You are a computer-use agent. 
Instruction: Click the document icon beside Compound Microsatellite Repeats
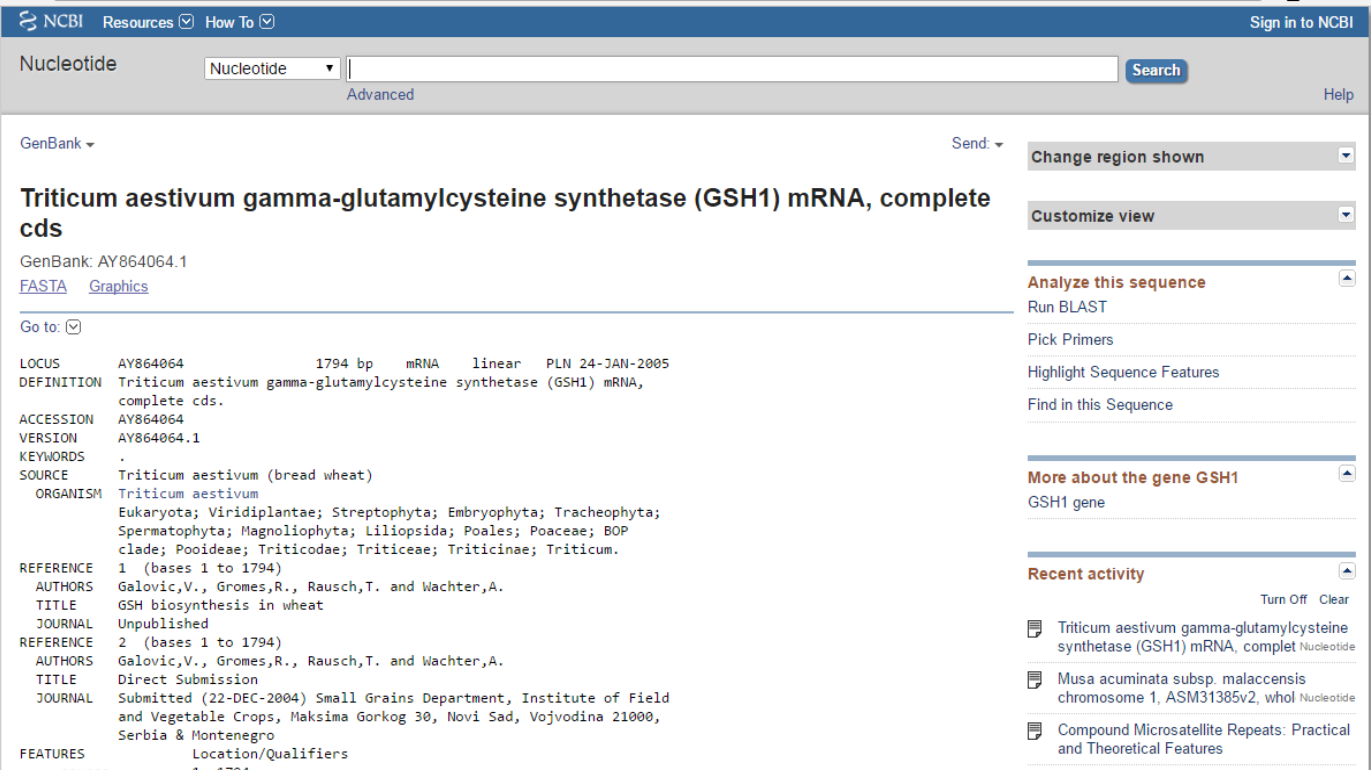coord(1035,731)
